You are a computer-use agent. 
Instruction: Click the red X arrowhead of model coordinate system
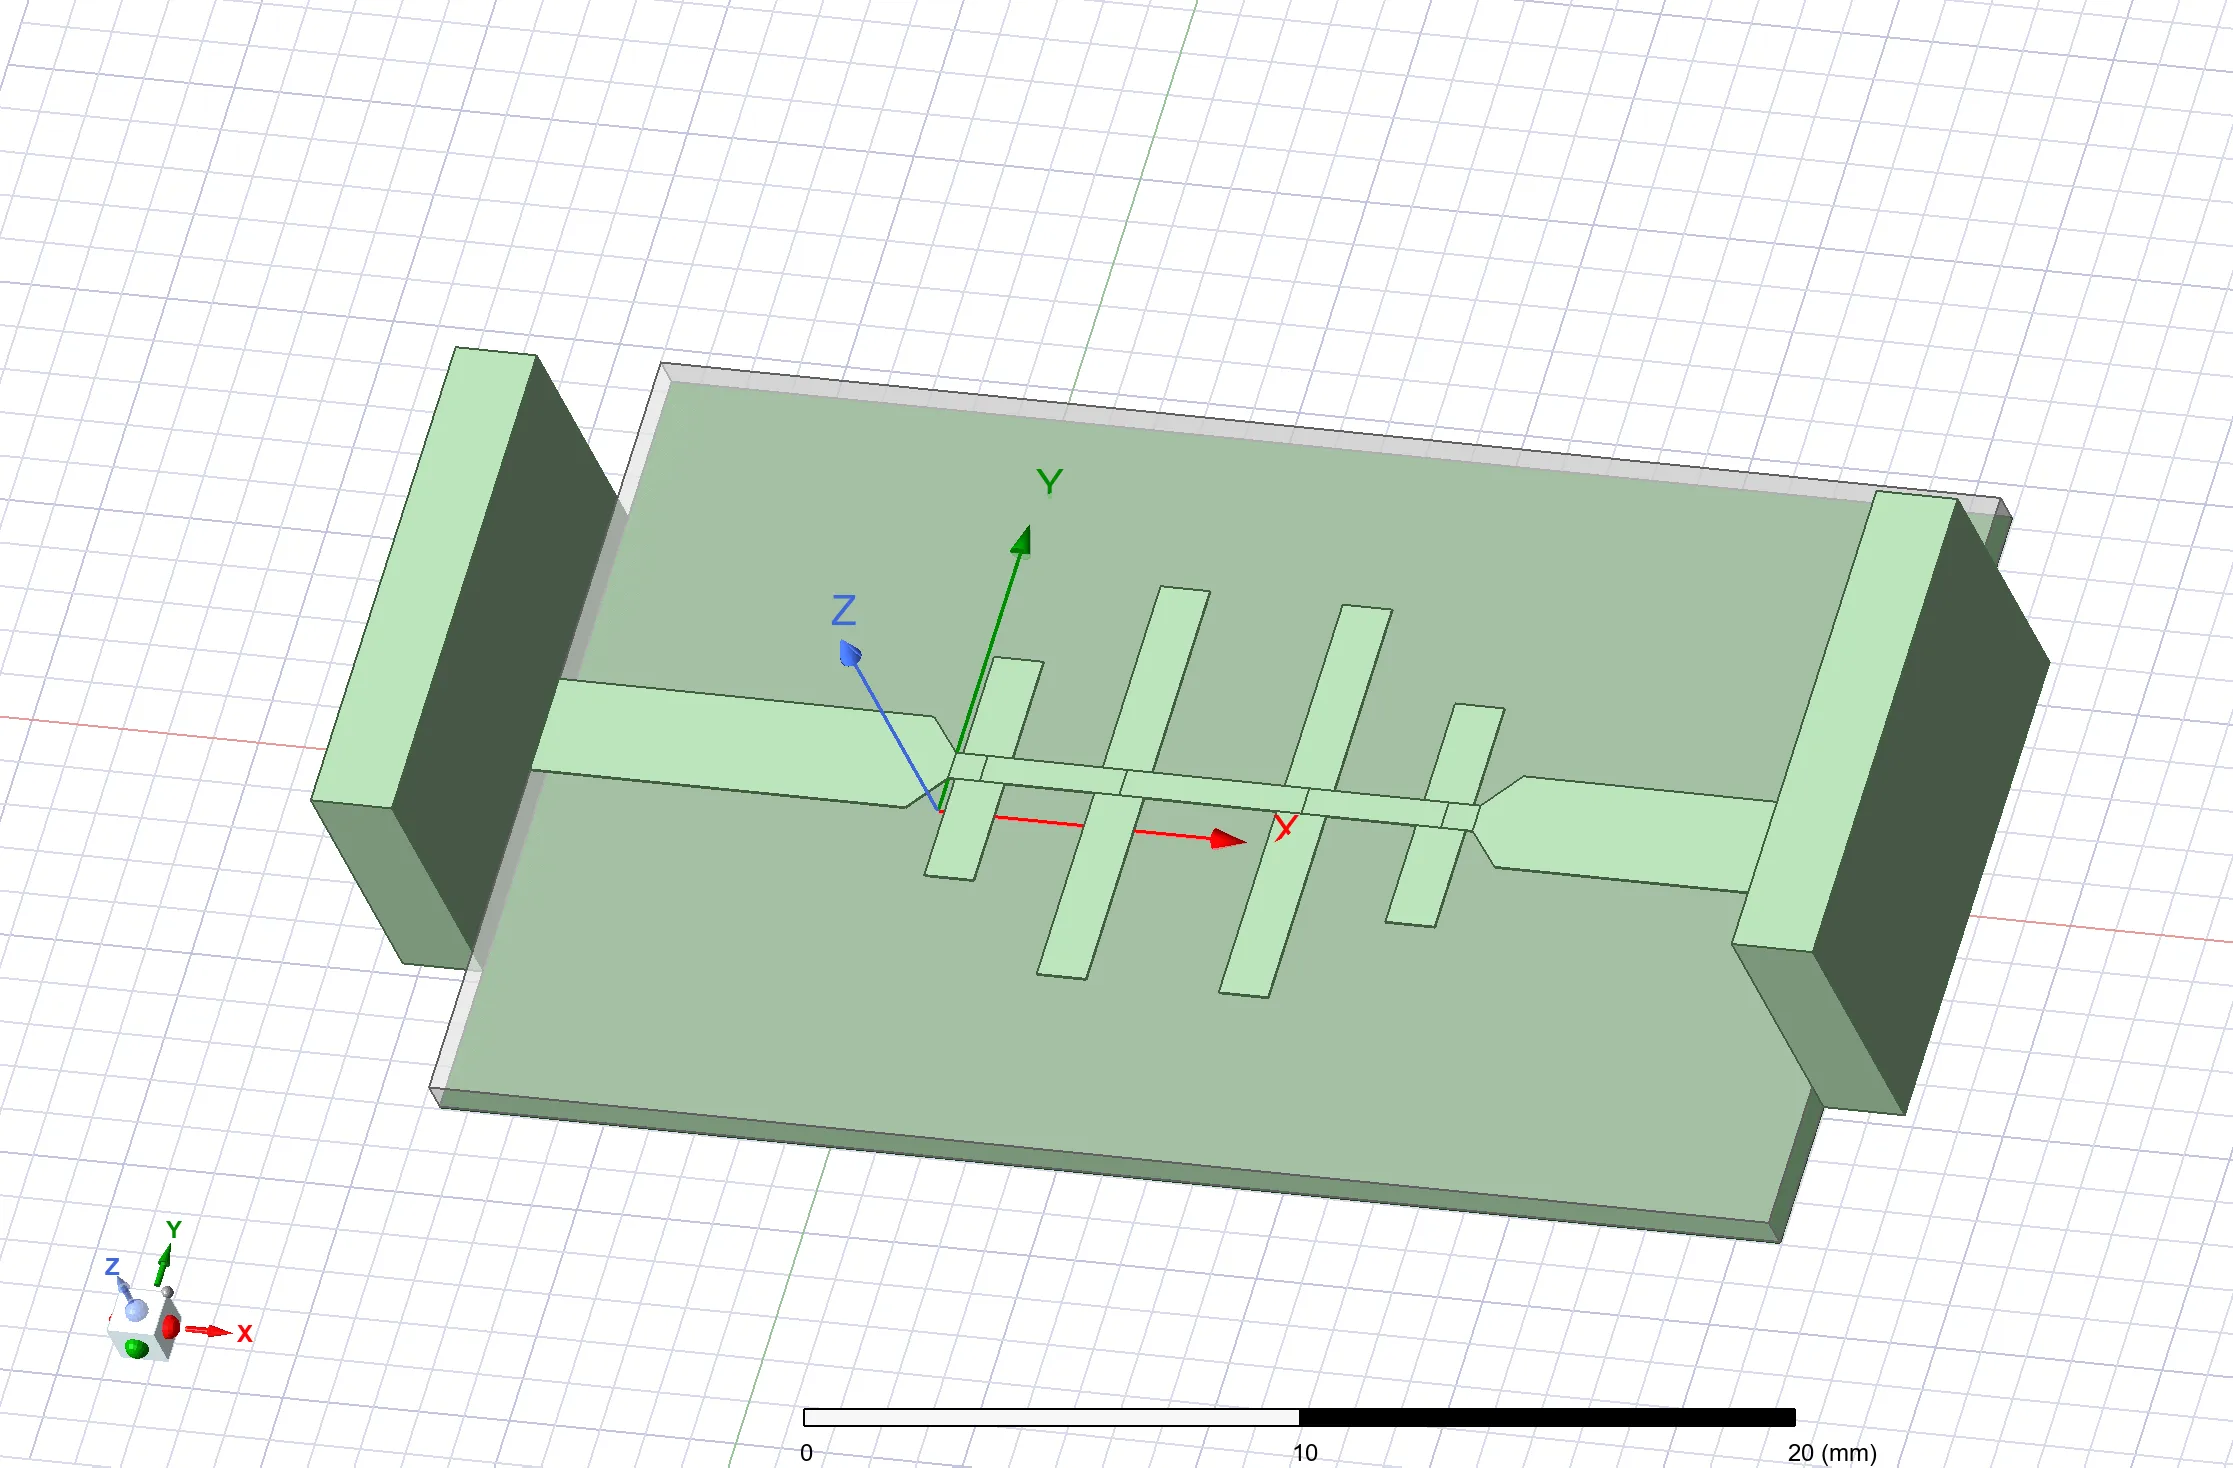tap(1228, 839)
